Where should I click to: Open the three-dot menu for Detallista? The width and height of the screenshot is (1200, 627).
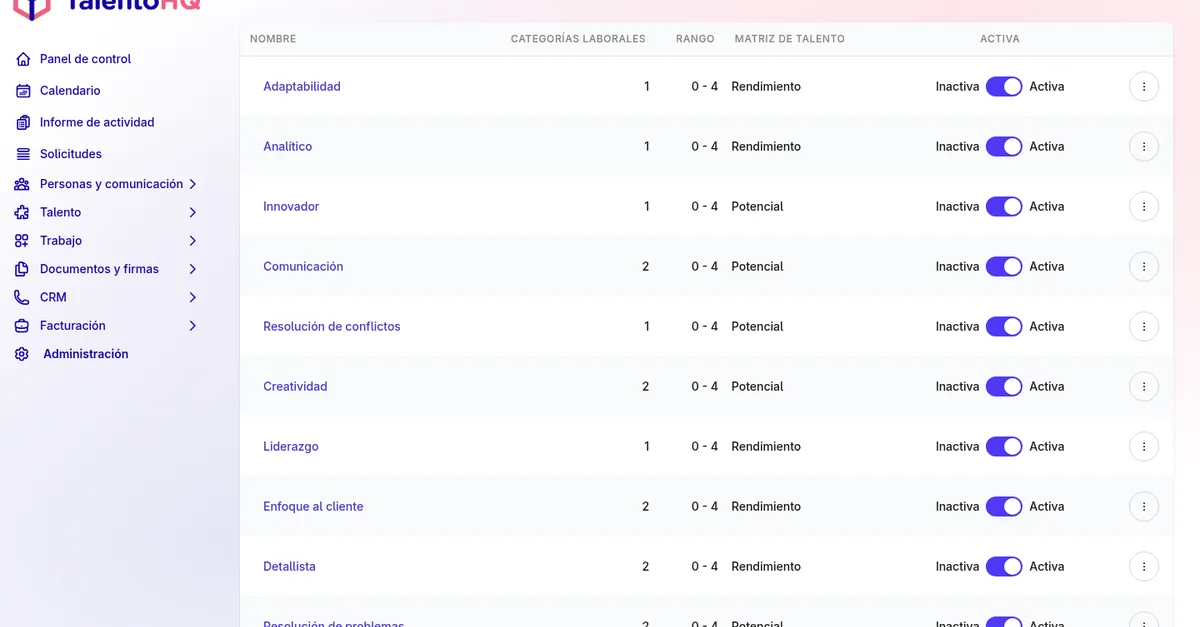[x=1144, y=566]
